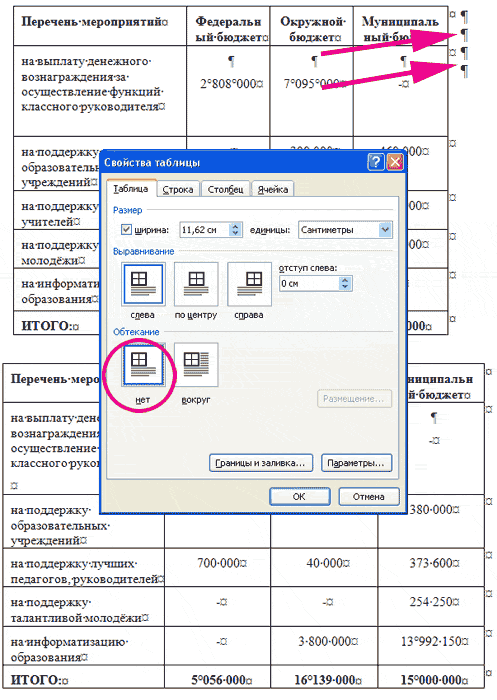The width and height of the screenshot is (497, 700).
Task: Close the 'Свойства таблицы' dialog
Action: 395,162
